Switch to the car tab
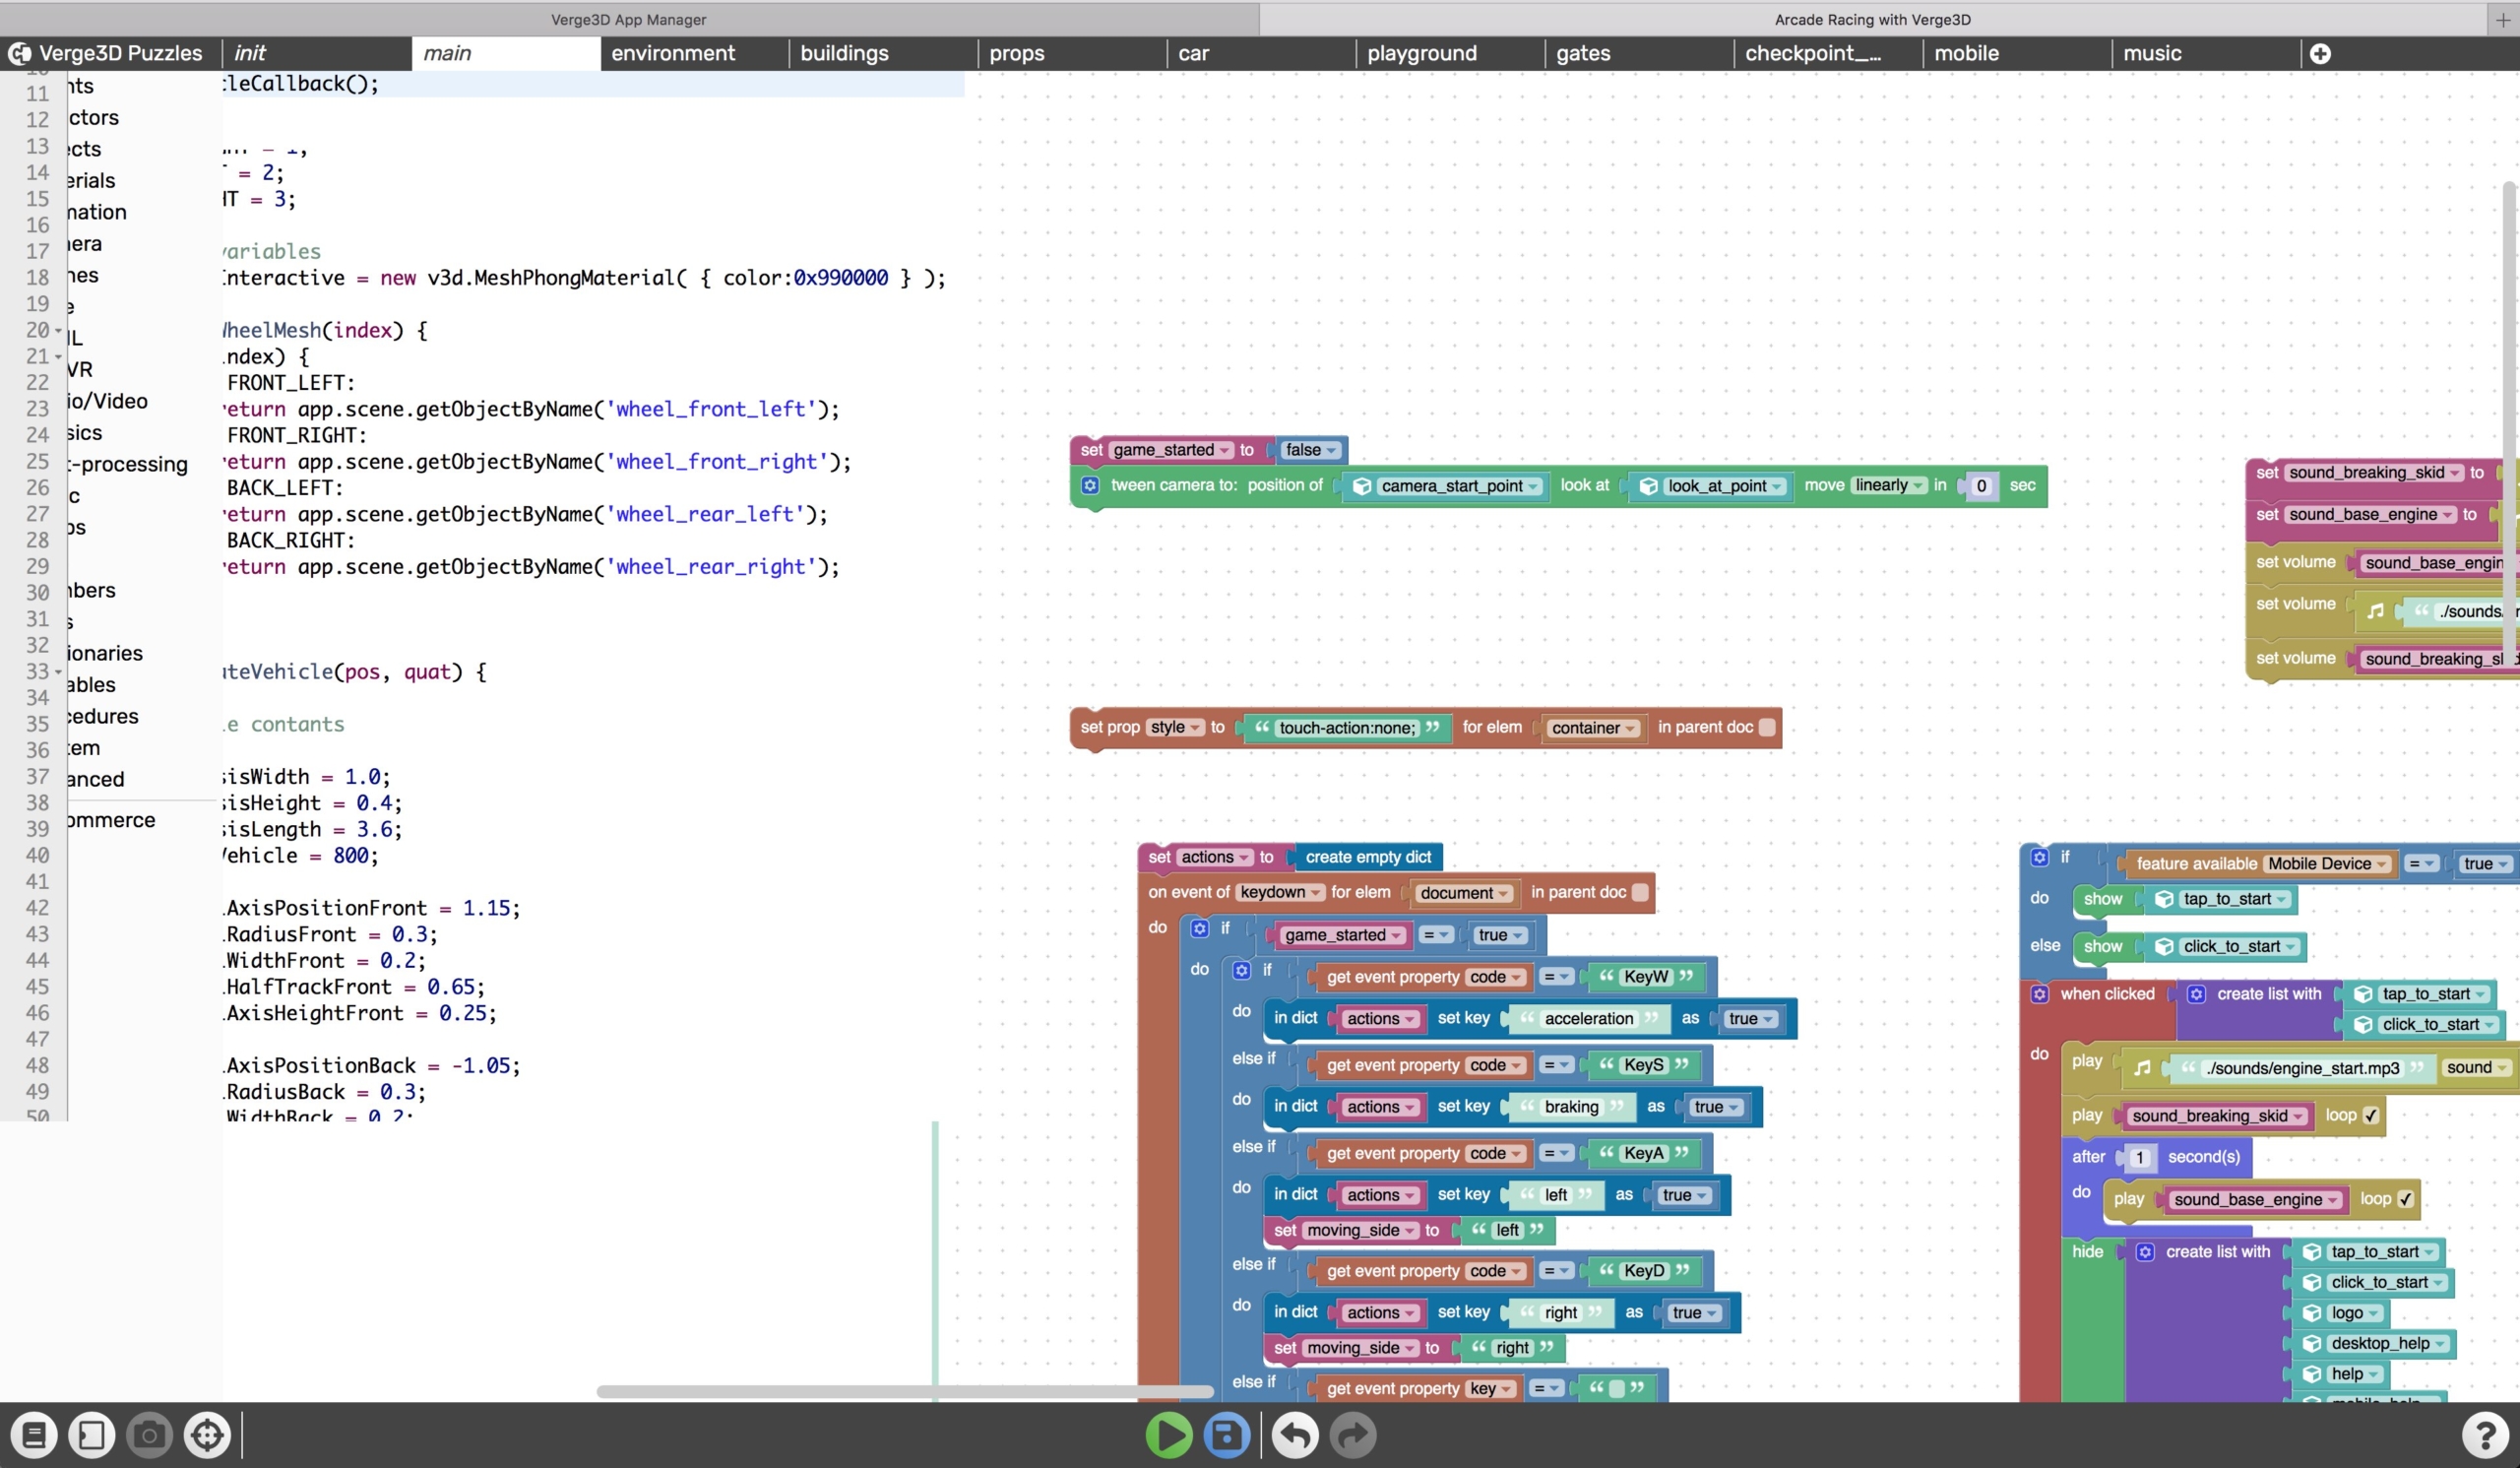 click(1261, 54)
